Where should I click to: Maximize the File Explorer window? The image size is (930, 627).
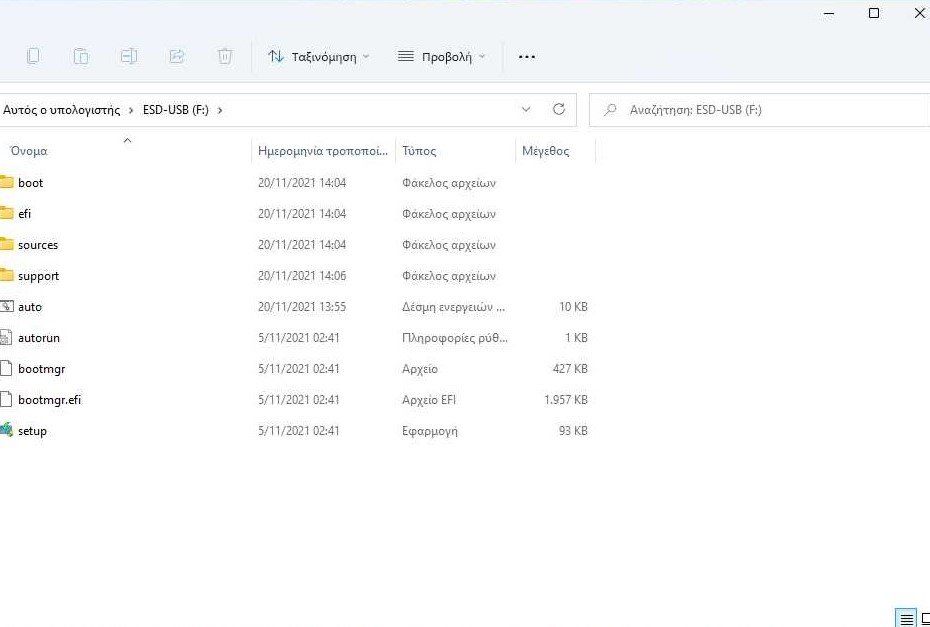coord(874,13)
